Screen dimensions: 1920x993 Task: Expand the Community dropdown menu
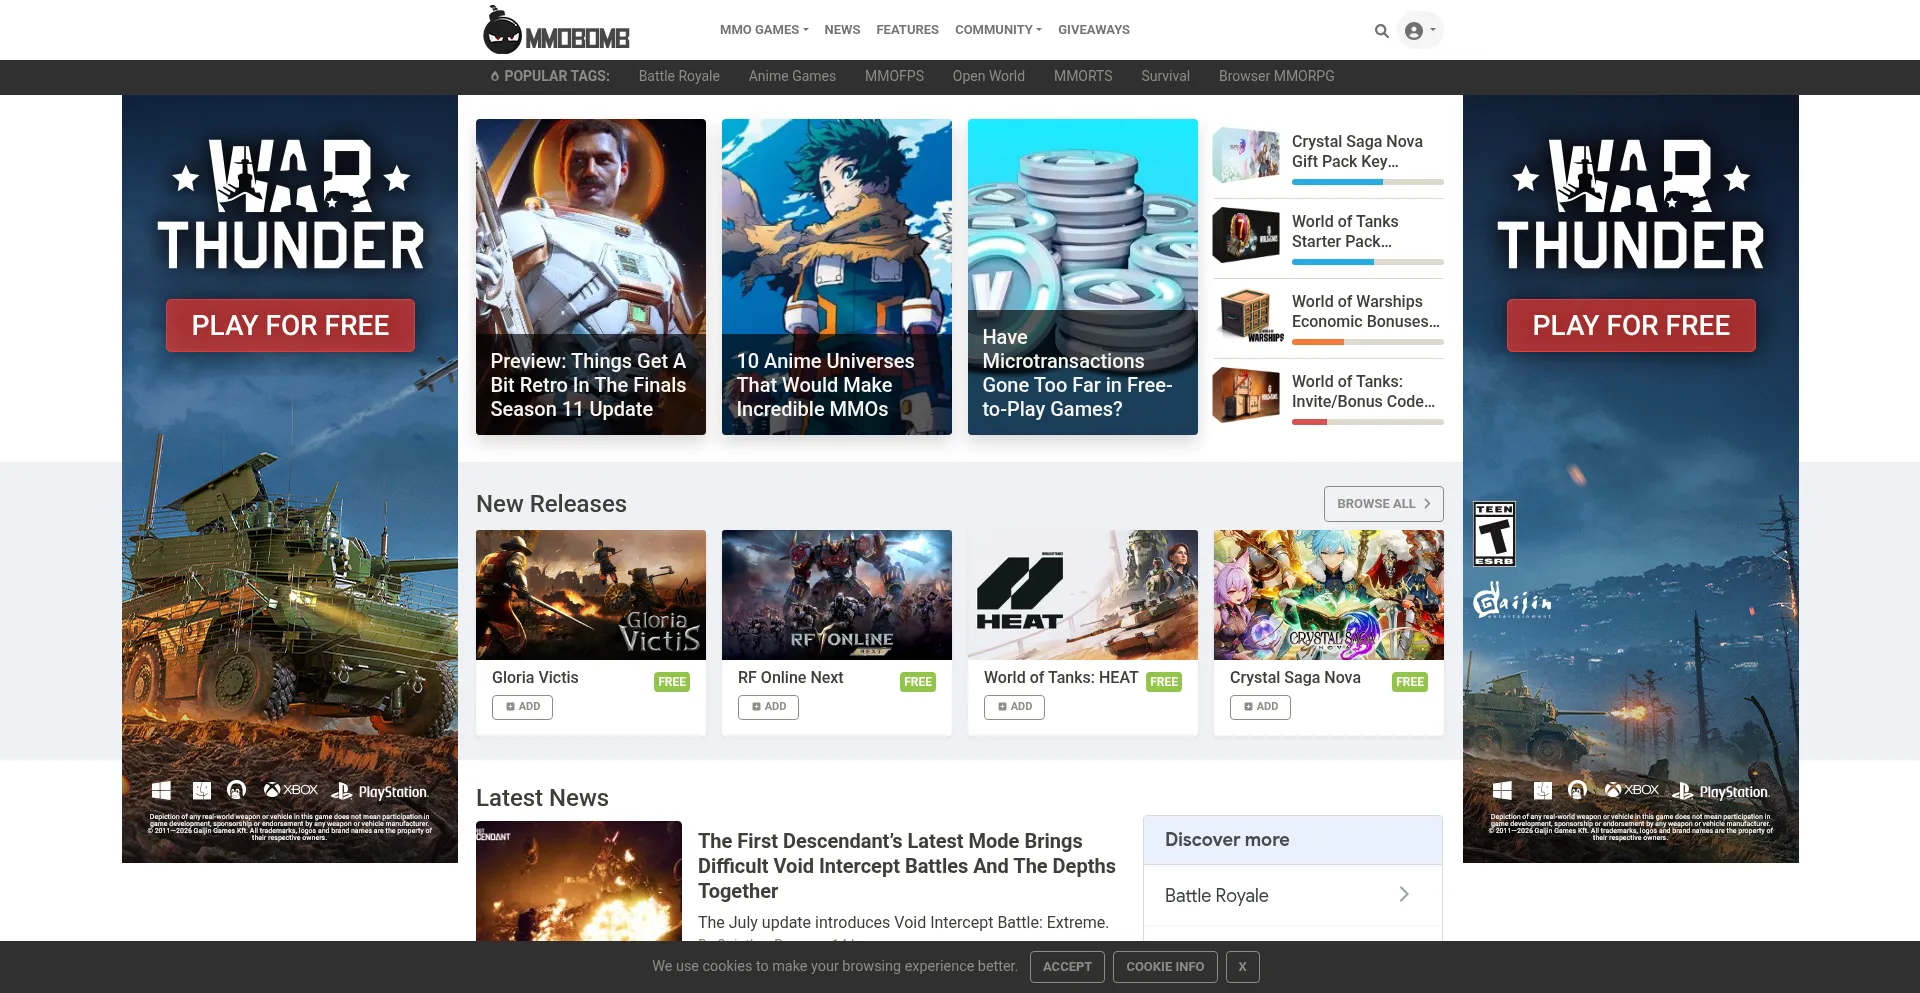click(998, 30)
